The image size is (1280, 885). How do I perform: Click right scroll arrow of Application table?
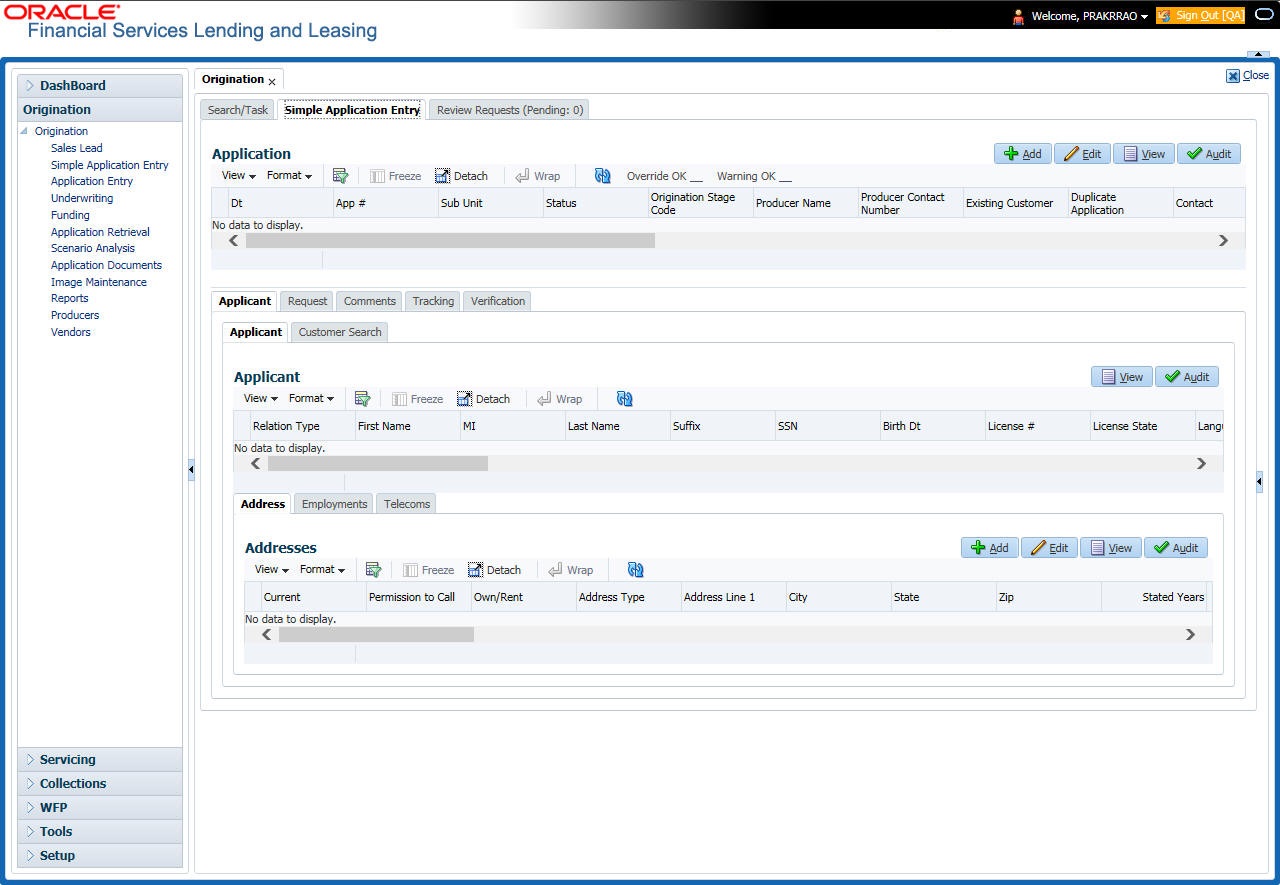[1223, 241]
